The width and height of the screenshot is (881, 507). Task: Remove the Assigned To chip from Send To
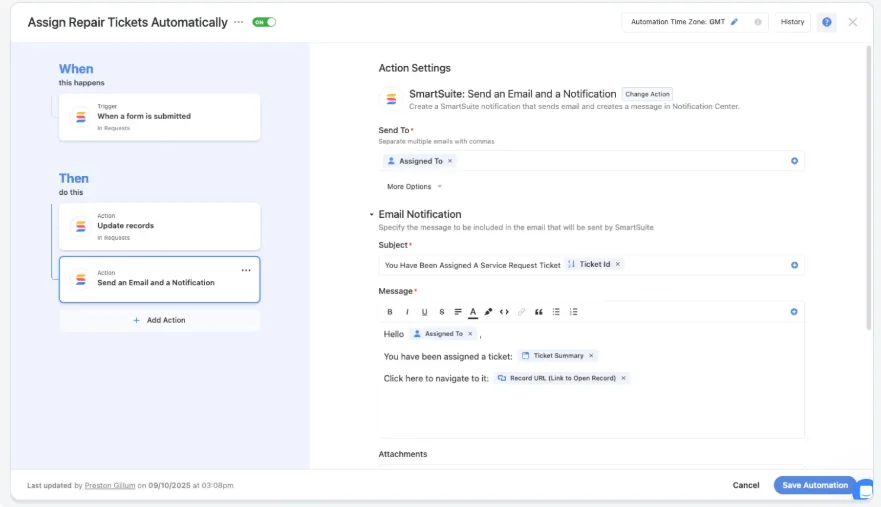[450, 161]
